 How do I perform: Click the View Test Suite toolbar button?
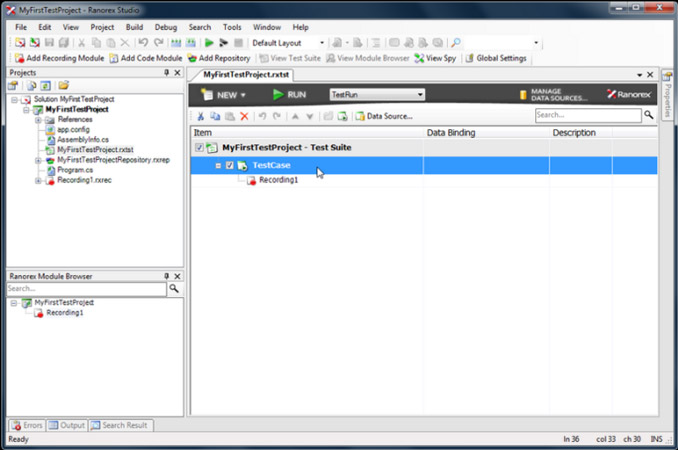[290, 58]
